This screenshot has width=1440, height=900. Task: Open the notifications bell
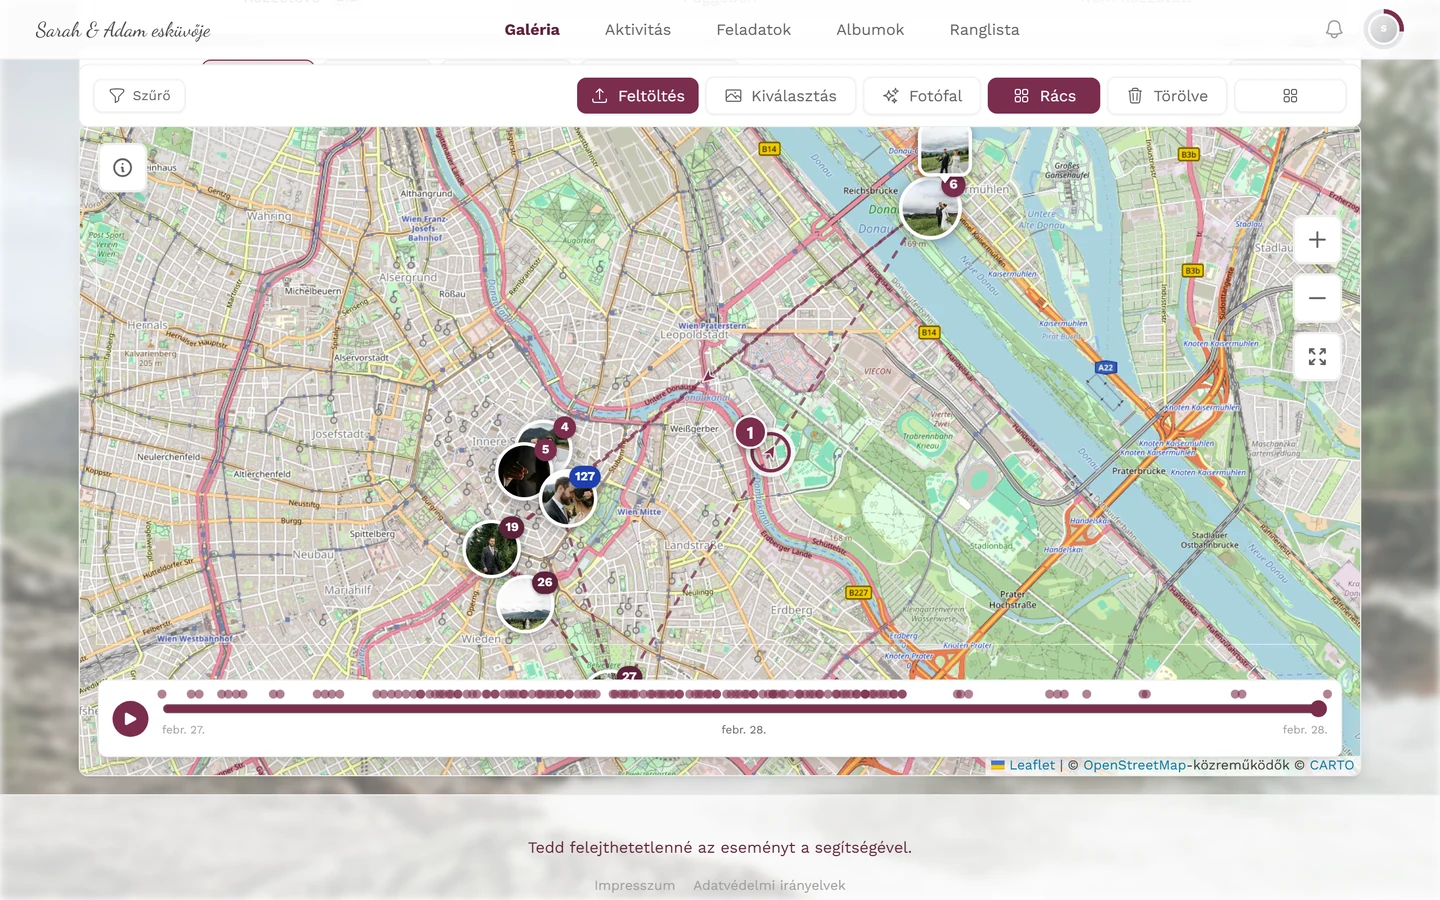(1334, 30)
